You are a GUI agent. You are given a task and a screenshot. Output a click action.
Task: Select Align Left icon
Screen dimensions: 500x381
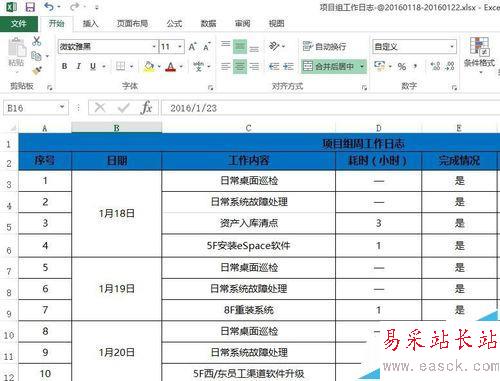coord(226,66)
